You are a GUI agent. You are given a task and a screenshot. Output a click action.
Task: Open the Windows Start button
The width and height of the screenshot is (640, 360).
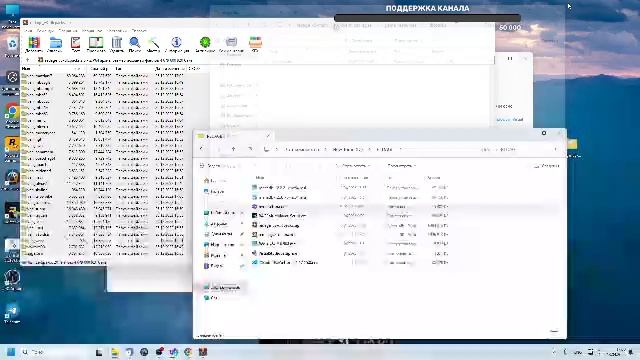coord(11,352)
